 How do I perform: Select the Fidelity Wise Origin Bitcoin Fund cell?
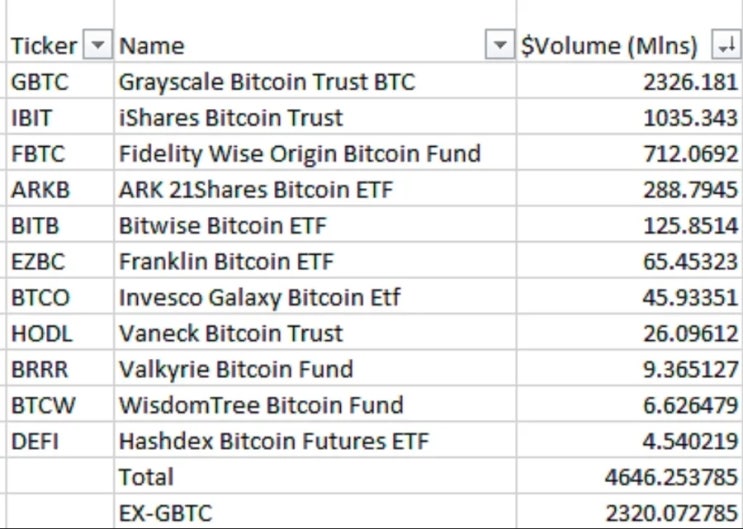299,154
